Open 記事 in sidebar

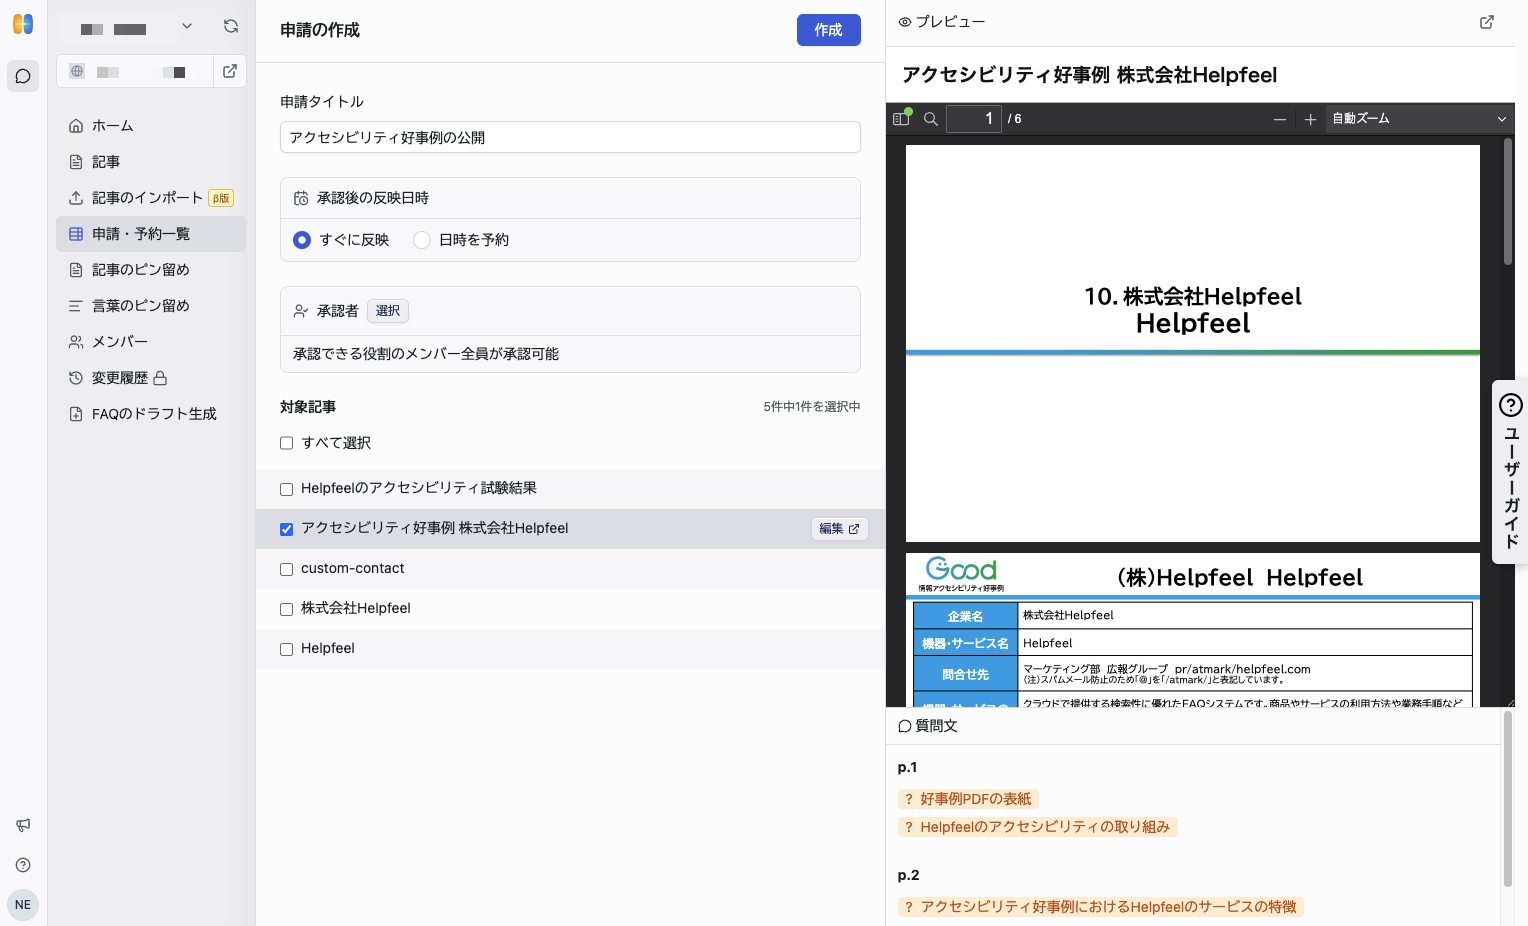click(151, 162)
